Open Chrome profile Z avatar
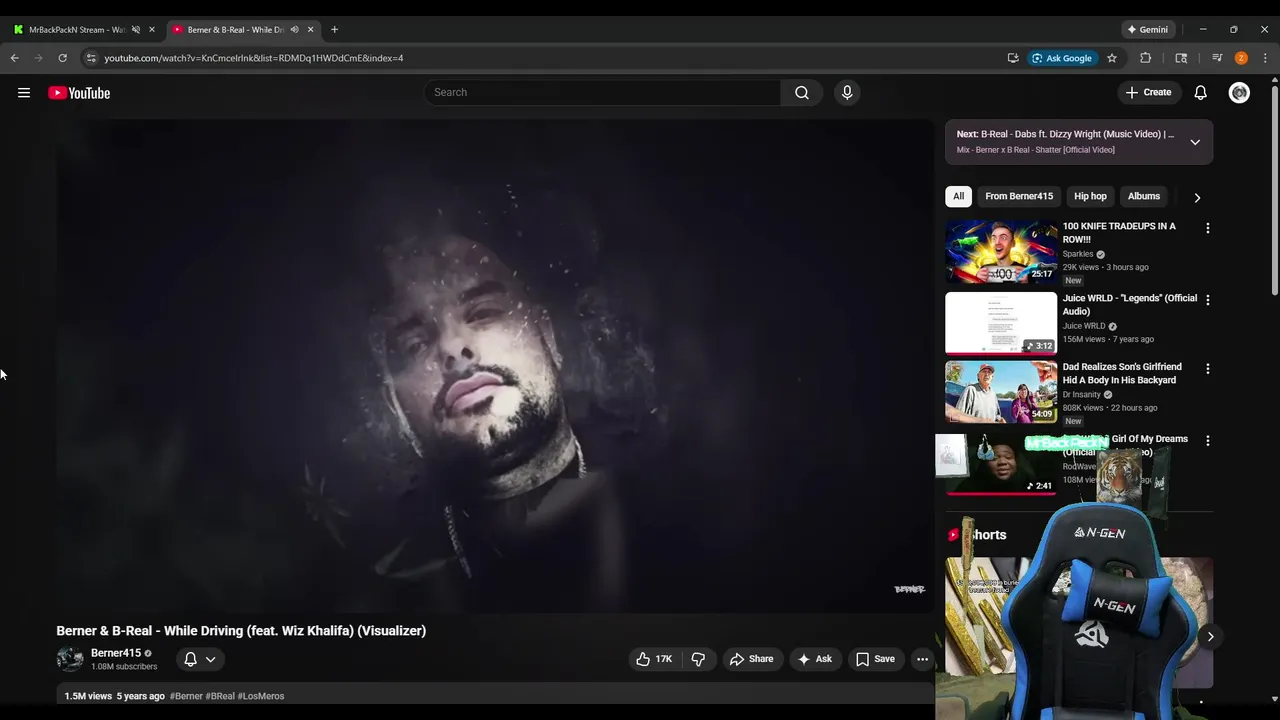Image resolution: width=1280 pixels, height=720 pixels. pyautogui.click(x=1241, y=58)
